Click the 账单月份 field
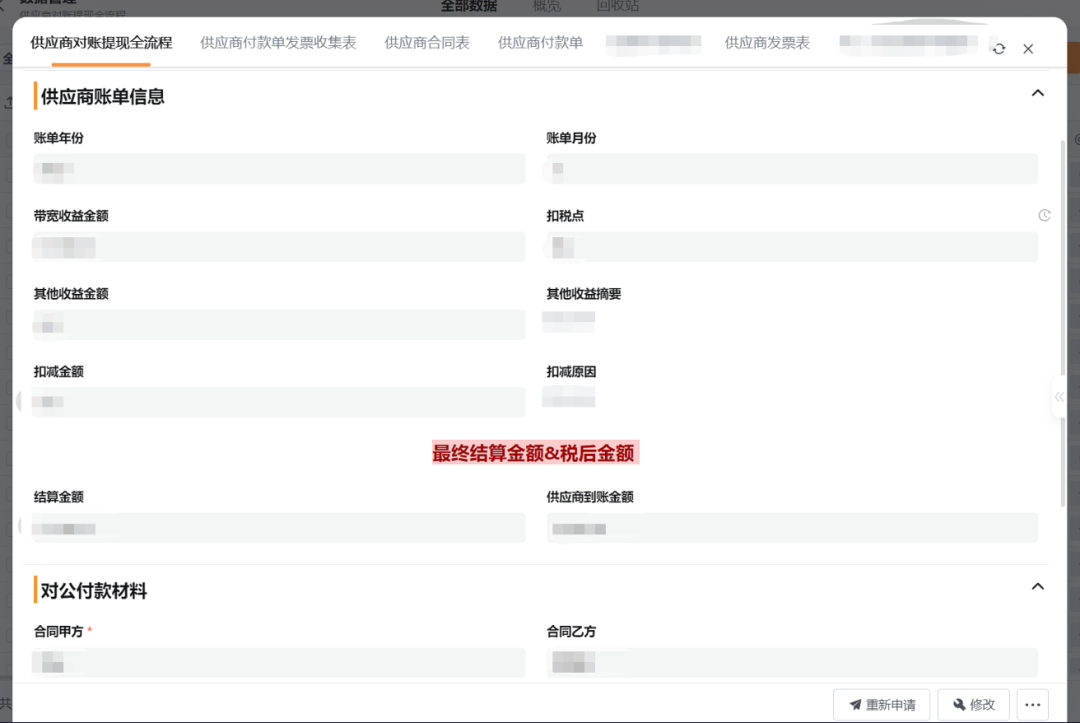 pos(791,169)
